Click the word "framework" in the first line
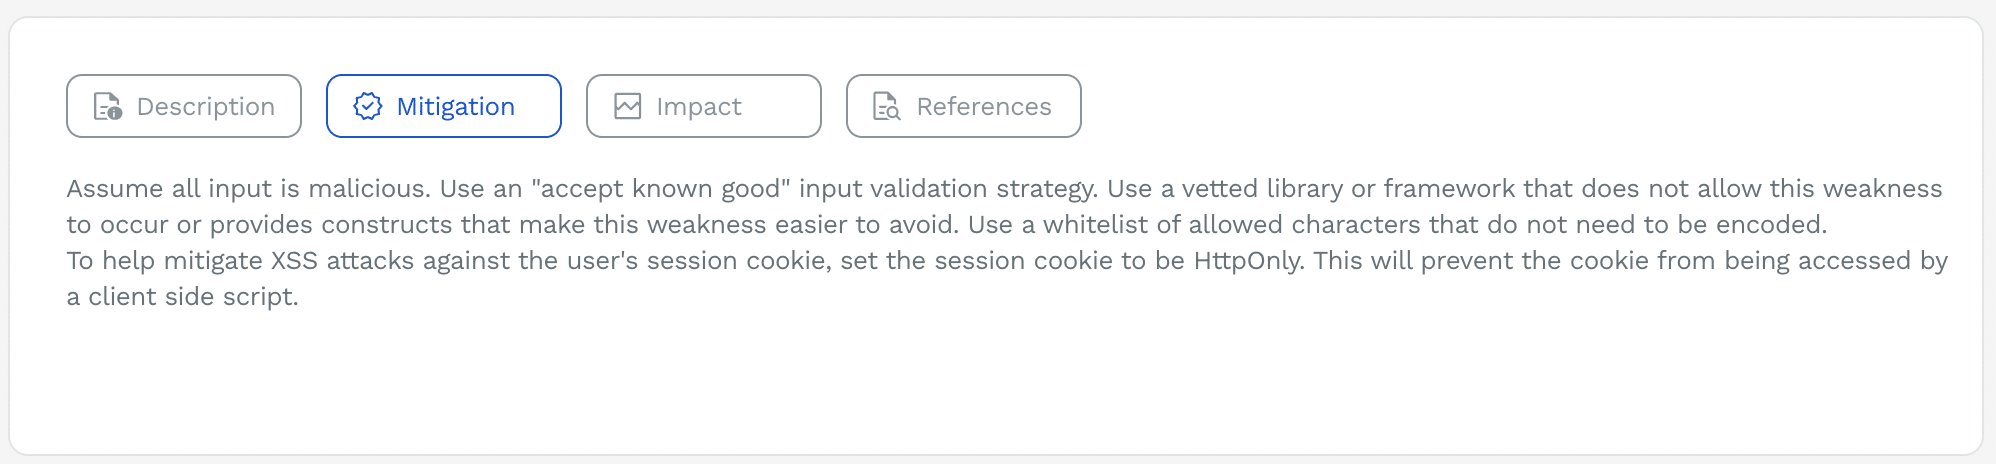The height and width of the screenshot is (464, 1996). [1448, 189]
